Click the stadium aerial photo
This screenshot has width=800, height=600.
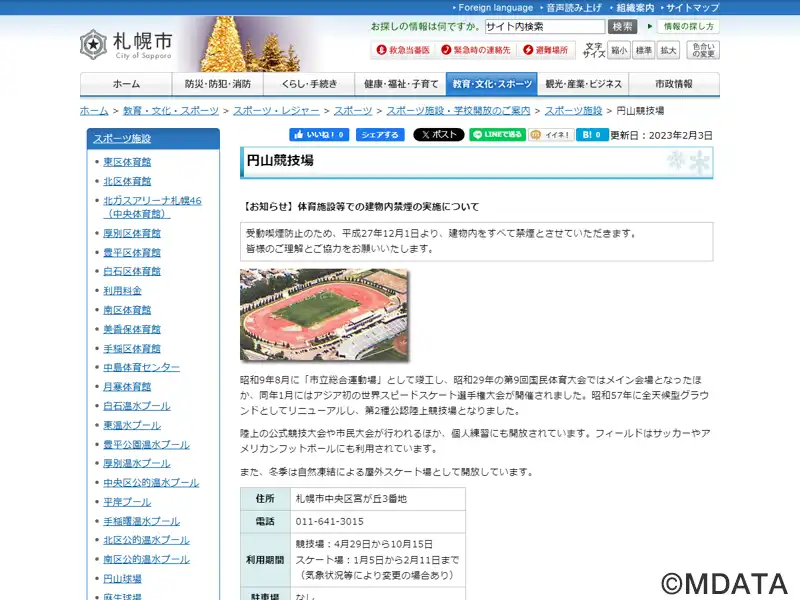coord(324,315)
